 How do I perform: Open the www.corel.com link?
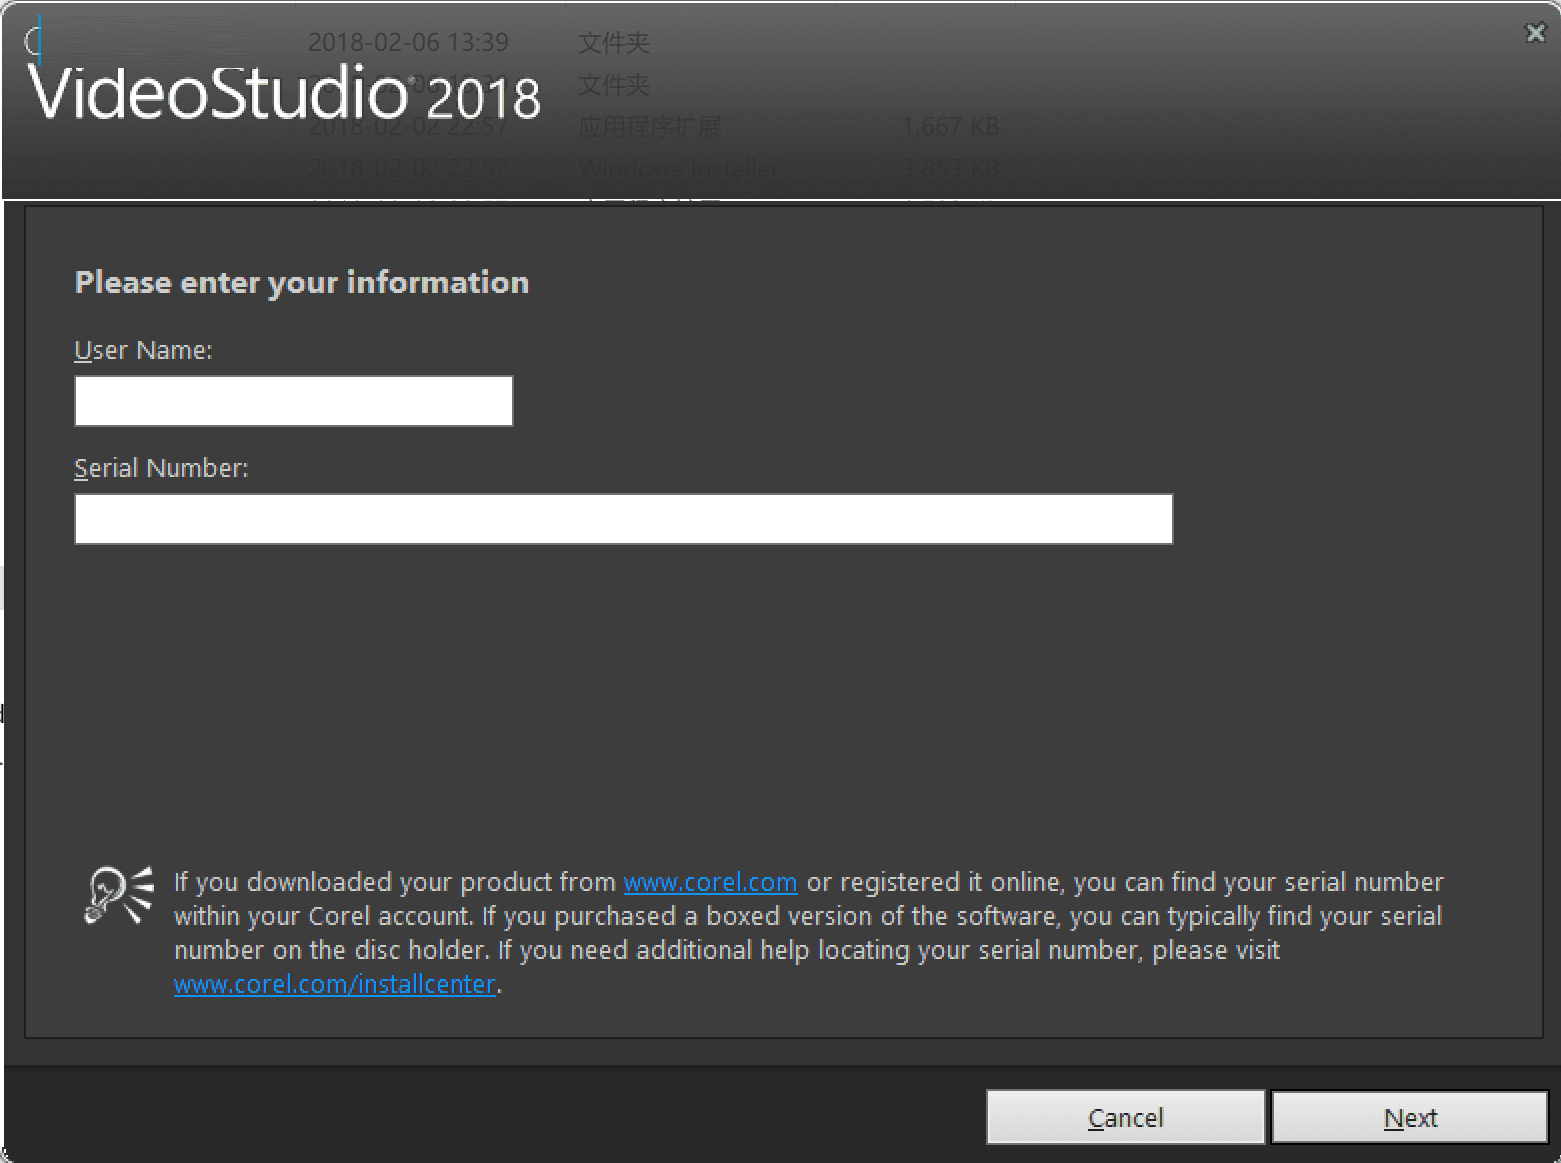[x=710, y=883]
